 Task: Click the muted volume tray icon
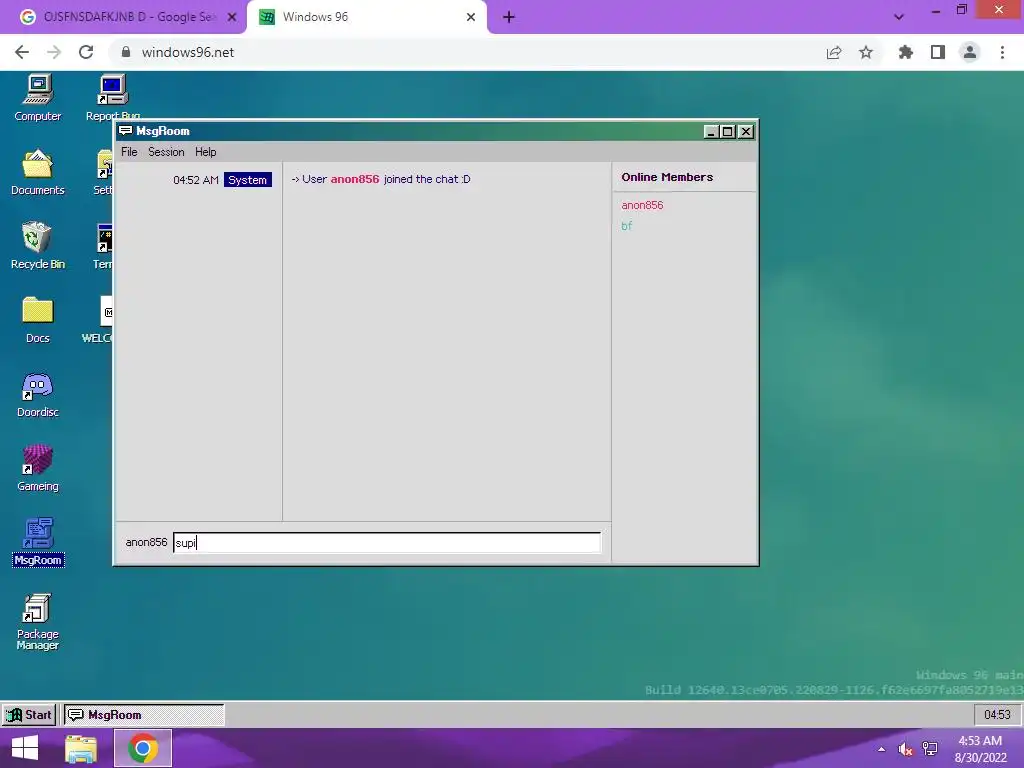pyautogui.click(x=905, y=749)
